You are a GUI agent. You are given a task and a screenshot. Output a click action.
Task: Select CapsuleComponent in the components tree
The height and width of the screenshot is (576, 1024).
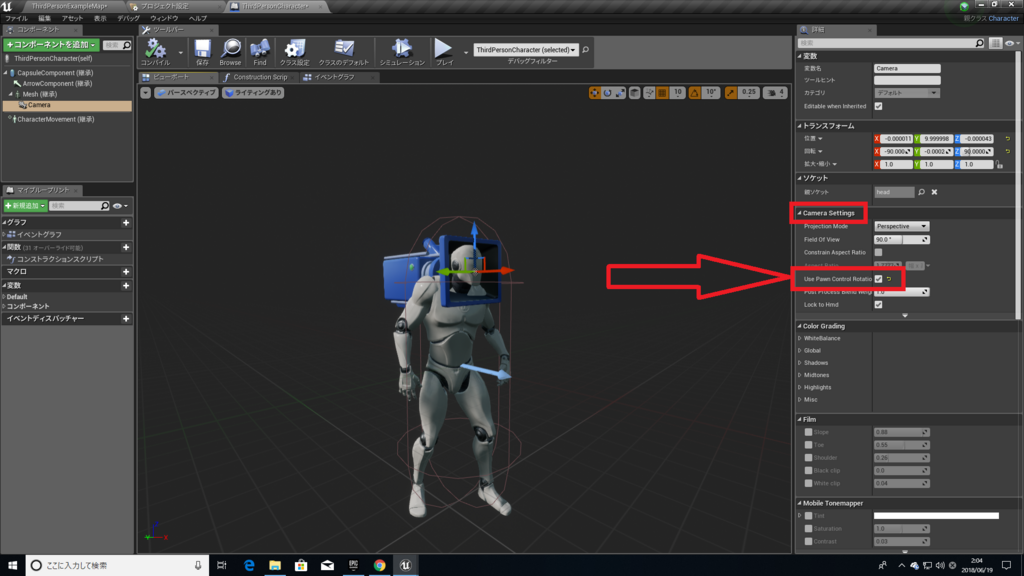[55, 73]
